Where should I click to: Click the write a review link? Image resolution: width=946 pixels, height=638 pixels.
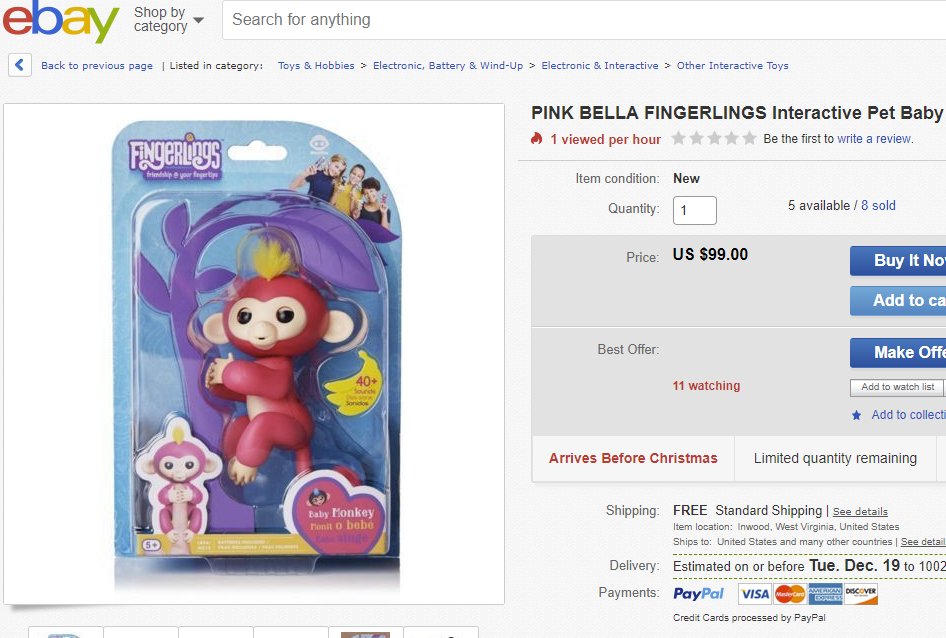pyautogui.click(x=874, y=139)
